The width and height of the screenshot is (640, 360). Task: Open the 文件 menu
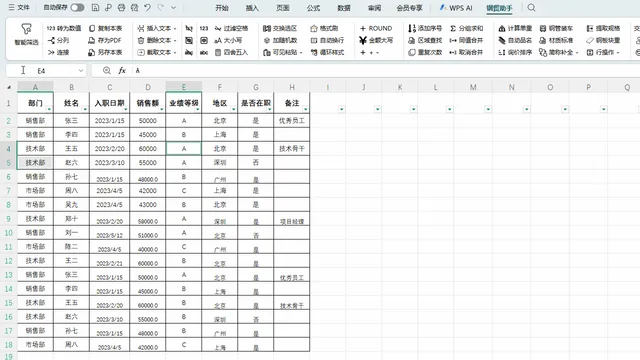(19, 7)
